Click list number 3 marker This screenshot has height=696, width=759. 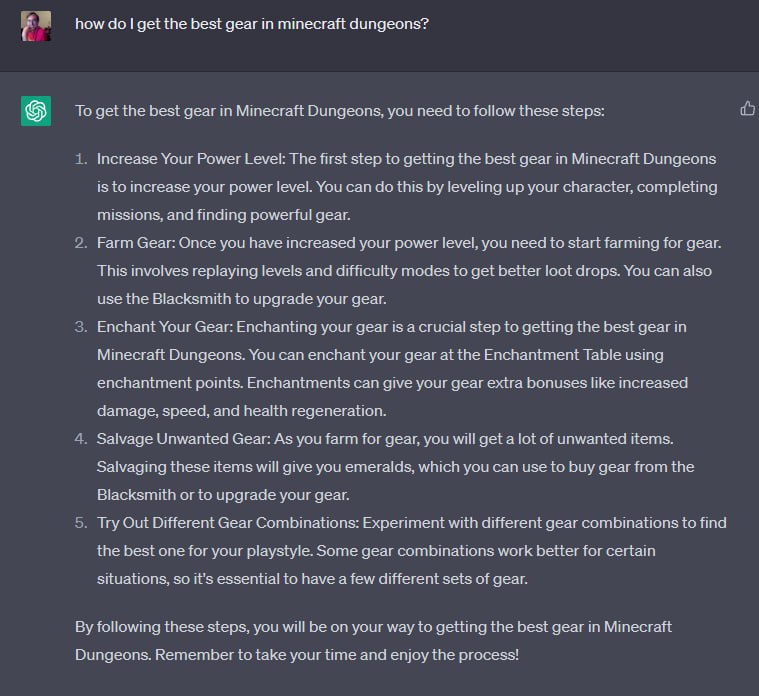(x=81, y=327)
